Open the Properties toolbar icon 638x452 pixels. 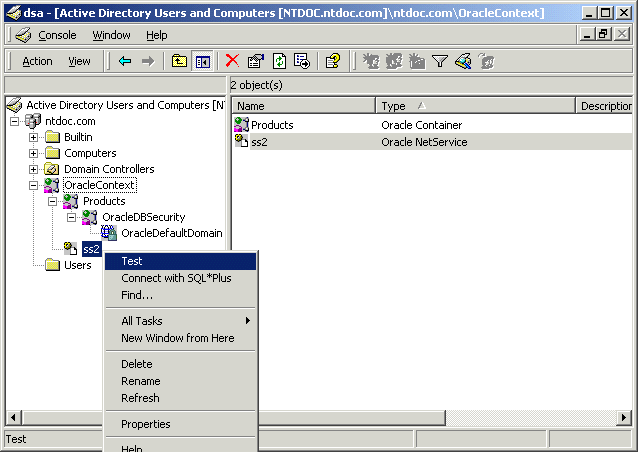point(256,61)
